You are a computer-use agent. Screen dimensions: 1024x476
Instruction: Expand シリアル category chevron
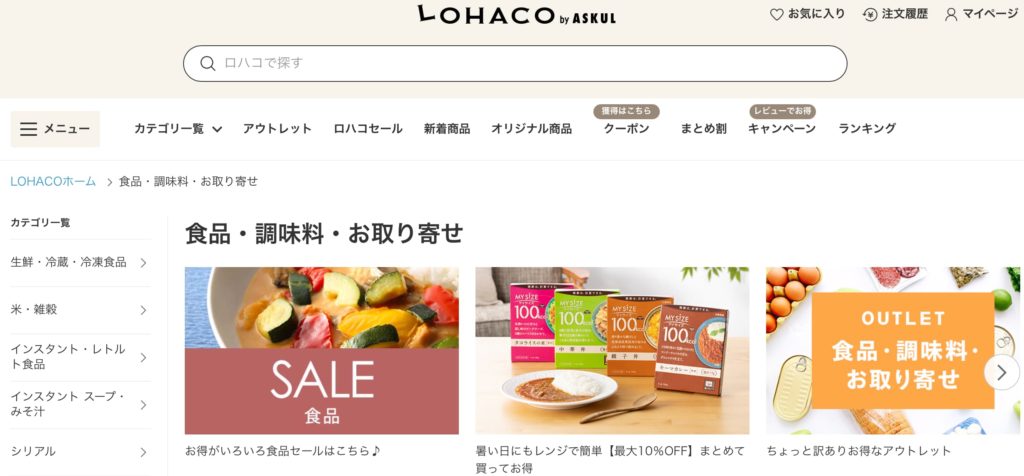(x=144, y=452)
